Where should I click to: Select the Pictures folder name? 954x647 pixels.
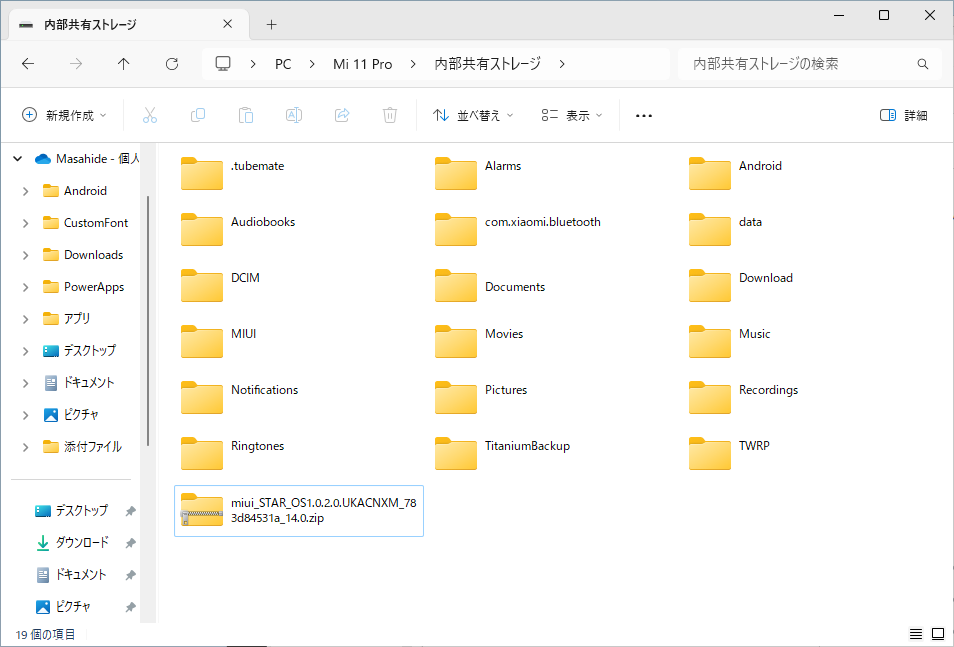coord(506,390)
